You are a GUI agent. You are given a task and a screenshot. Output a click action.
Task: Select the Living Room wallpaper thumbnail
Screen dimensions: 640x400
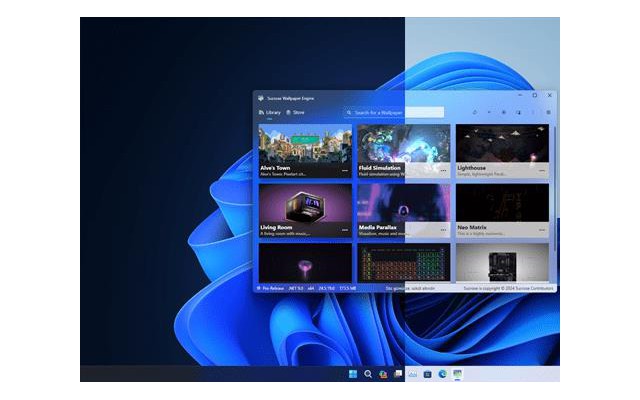(305, 211)
